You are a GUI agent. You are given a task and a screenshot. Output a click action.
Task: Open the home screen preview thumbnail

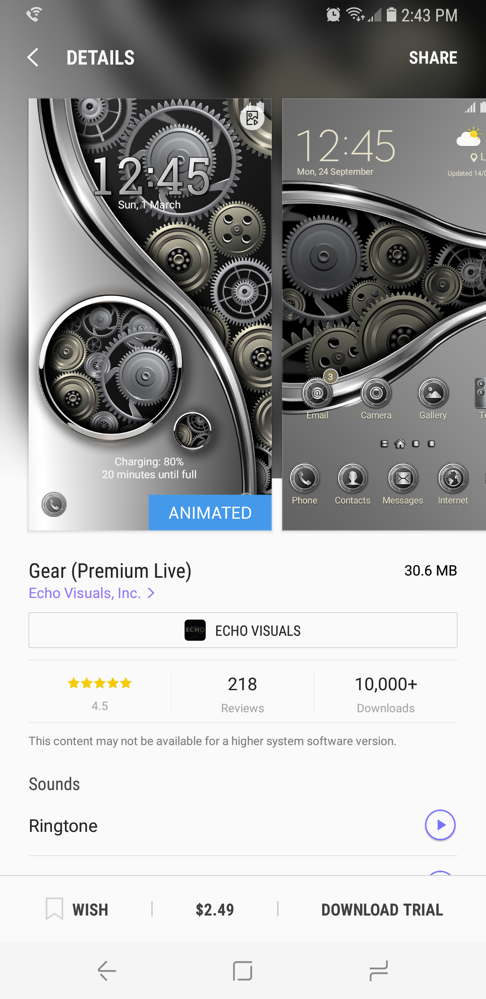[x=384, y=314]
